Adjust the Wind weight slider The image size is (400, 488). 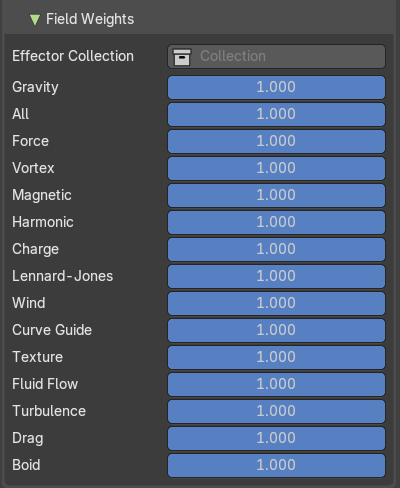coord(276,303)
